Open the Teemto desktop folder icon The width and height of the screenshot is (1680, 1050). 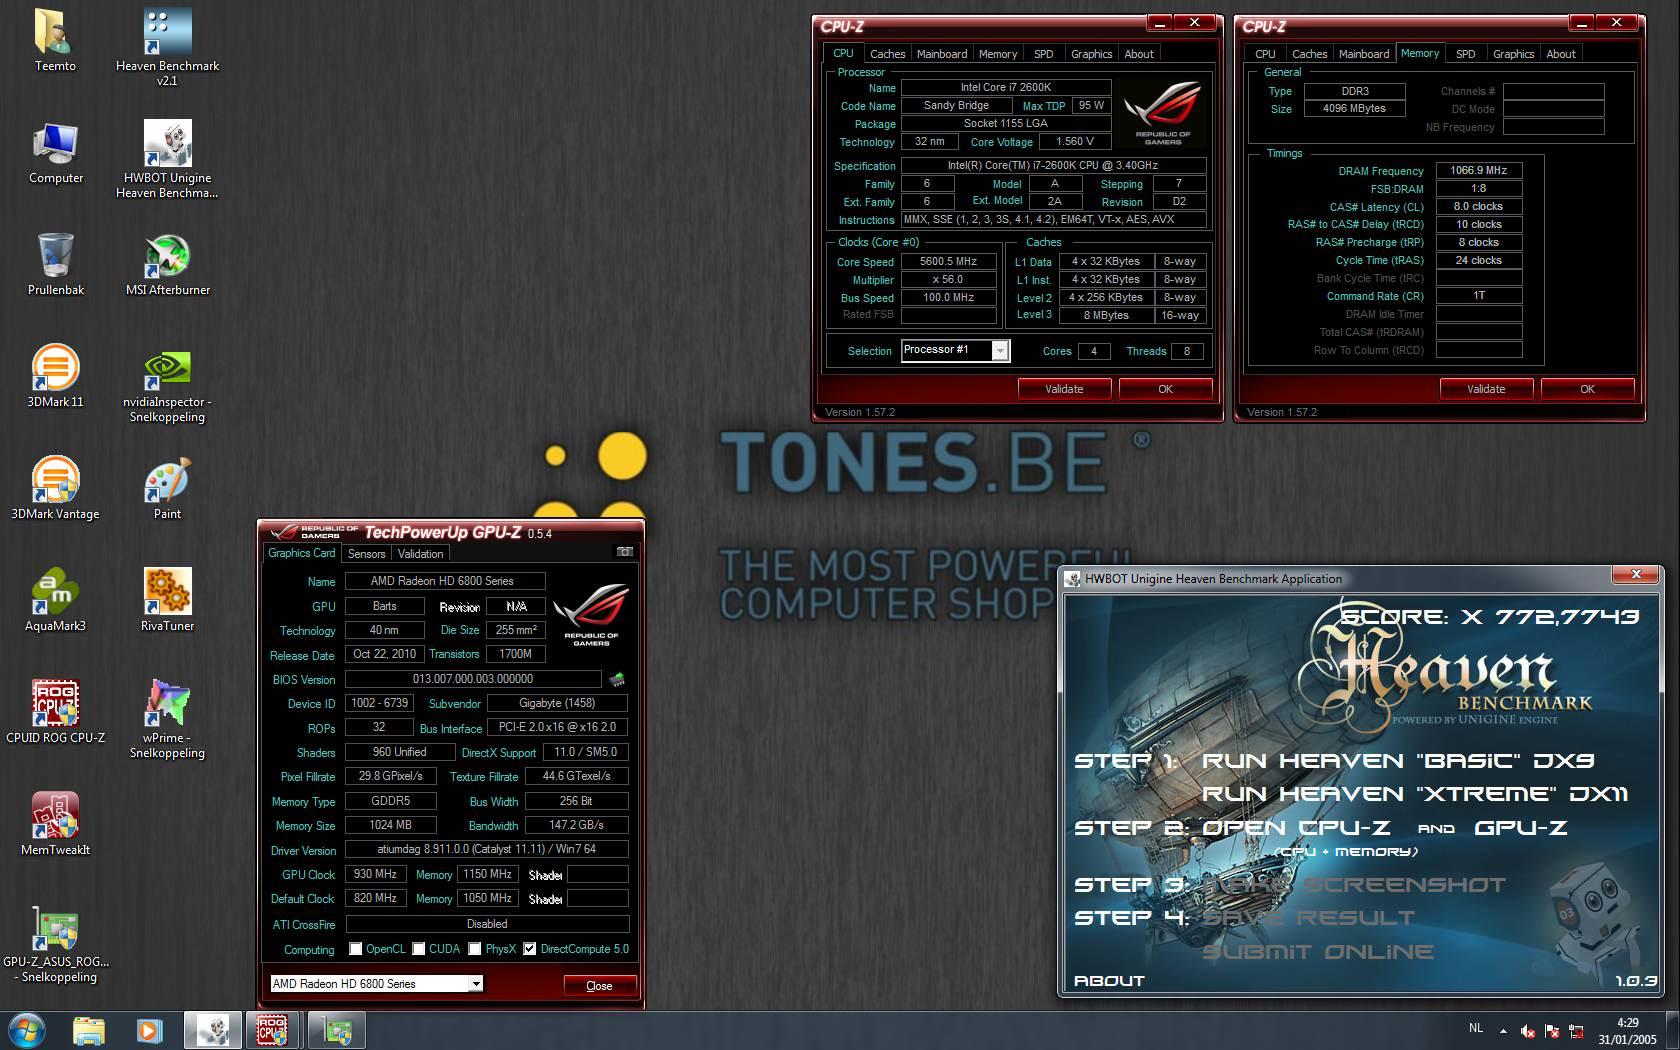pyautogui.click(x=55, y=40)
